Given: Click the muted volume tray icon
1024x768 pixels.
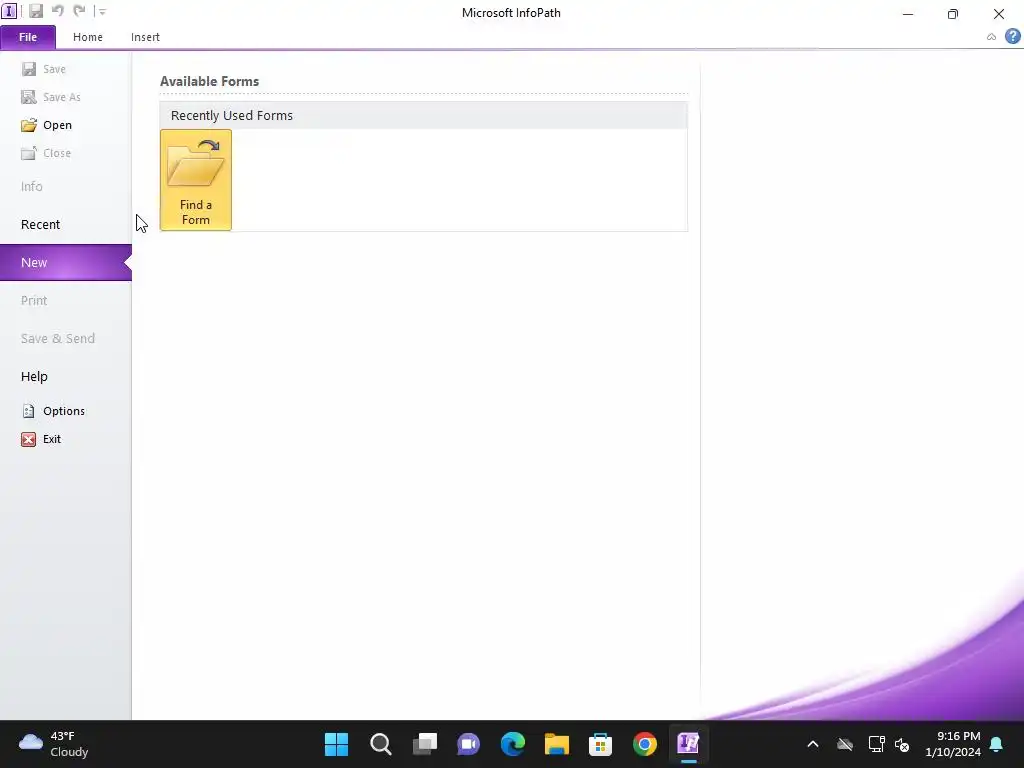Looking at the screenshot, I should click(x=903, y=744).
